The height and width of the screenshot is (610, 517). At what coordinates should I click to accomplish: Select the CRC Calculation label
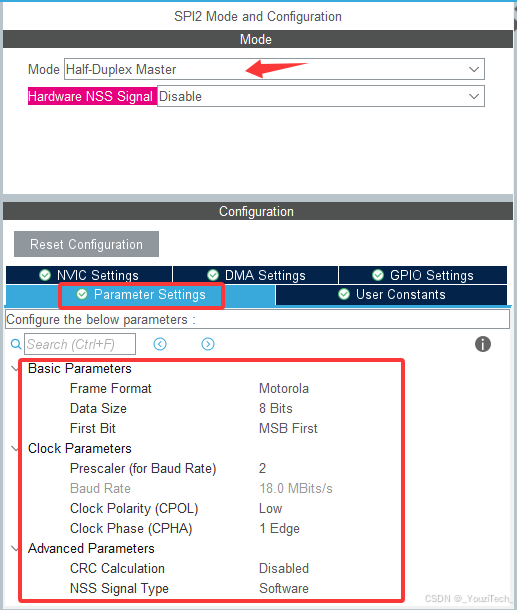tap(117, 568)
